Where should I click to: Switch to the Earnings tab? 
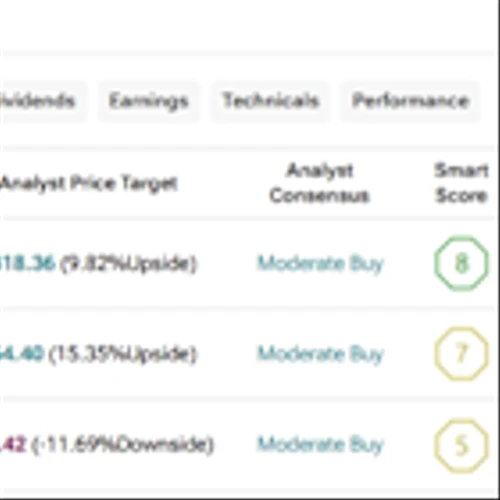[x=149, y=101]
